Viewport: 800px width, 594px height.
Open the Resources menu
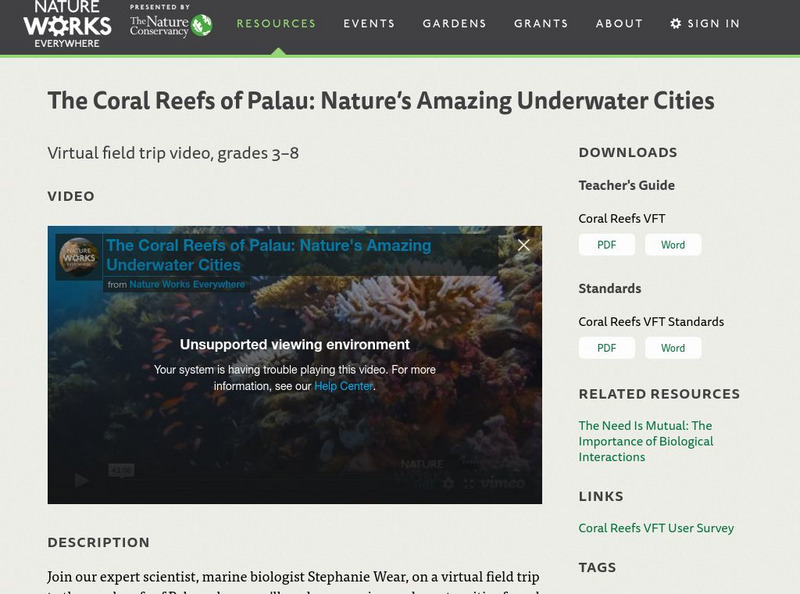[276, 23]
